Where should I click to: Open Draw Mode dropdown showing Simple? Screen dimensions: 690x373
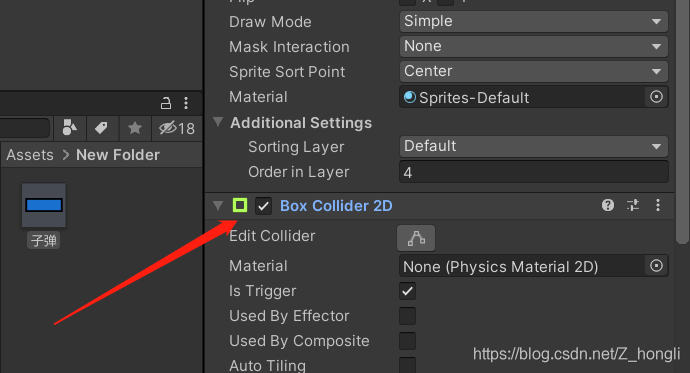[533, 21]
